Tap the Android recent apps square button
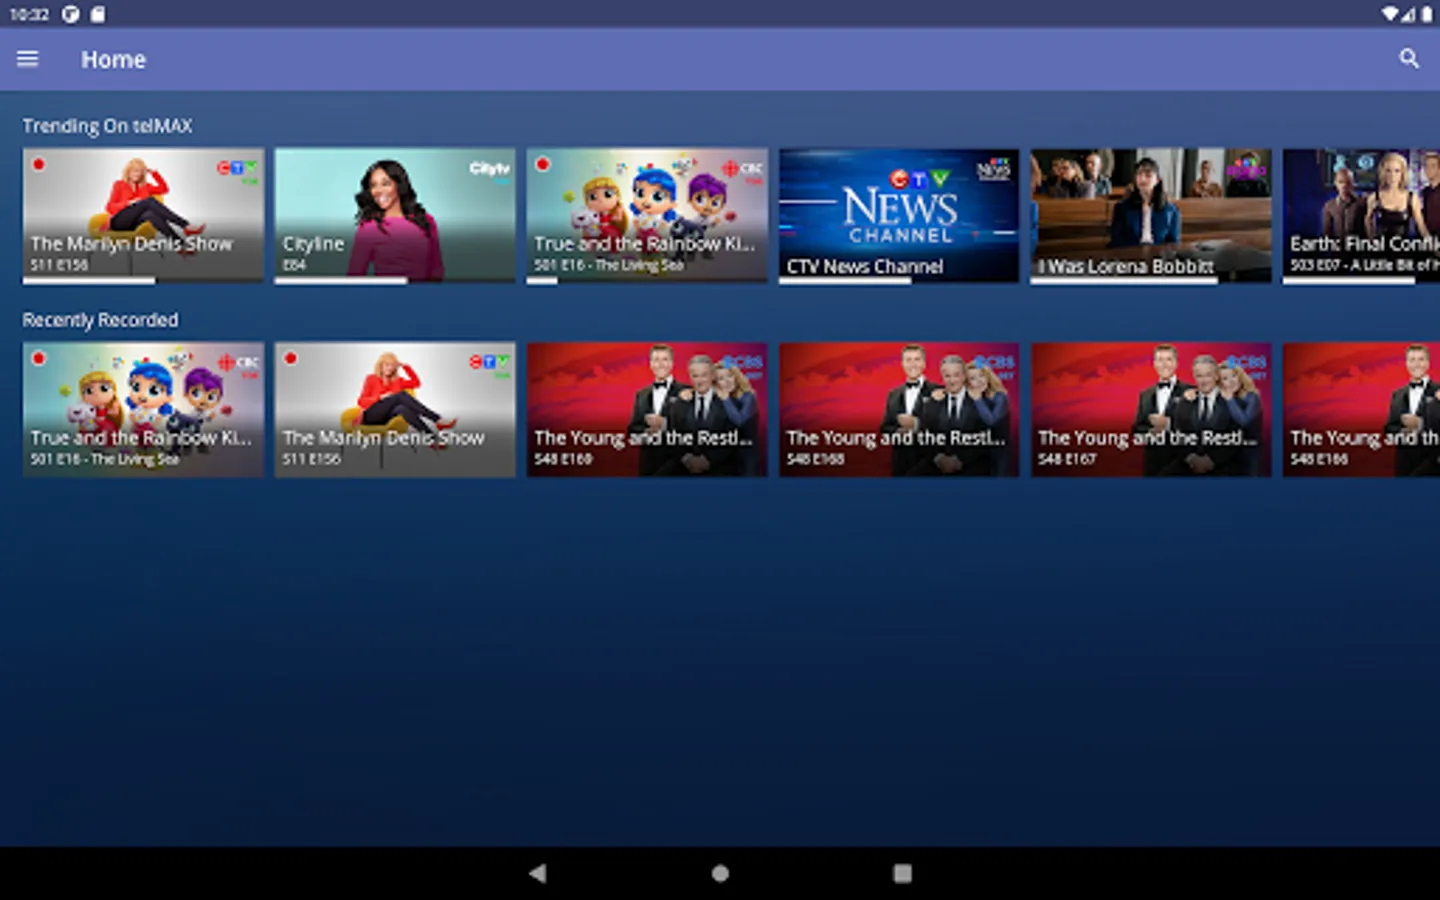The width and height of the screenshot is (1440, 900). coord(902,873)
